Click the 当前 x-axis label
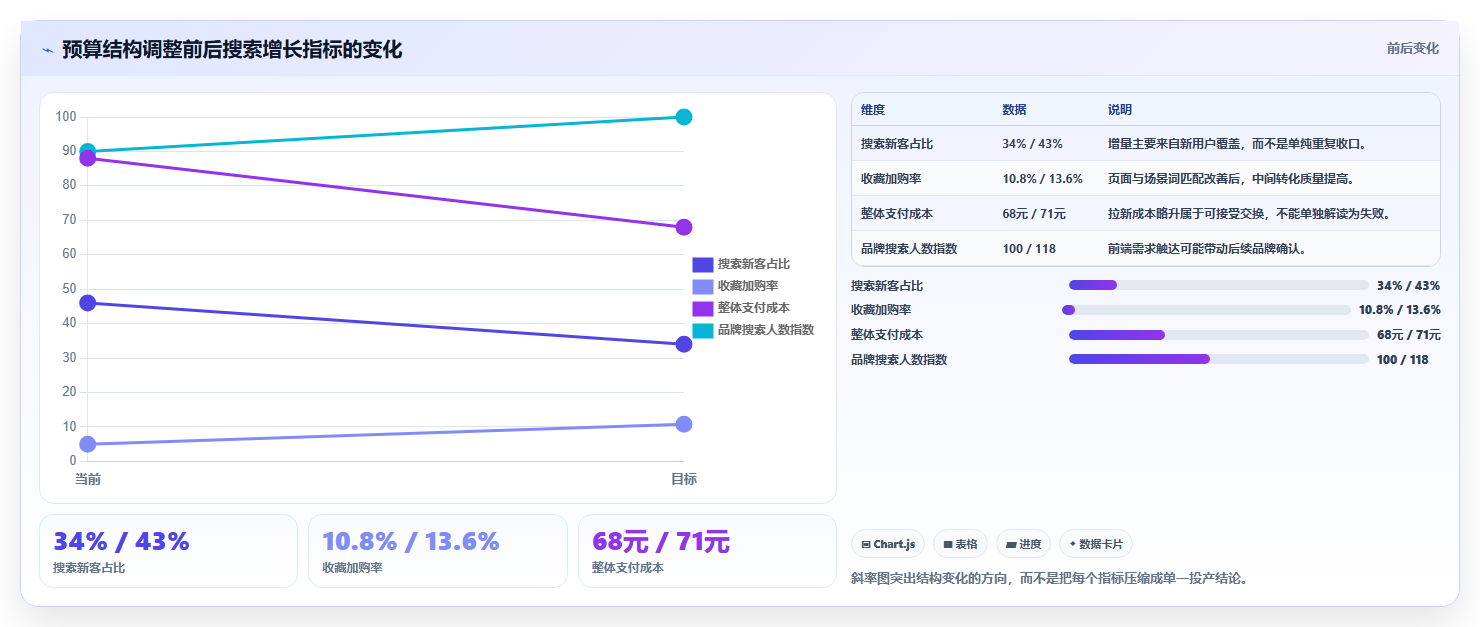 click(x=88, y=479)
